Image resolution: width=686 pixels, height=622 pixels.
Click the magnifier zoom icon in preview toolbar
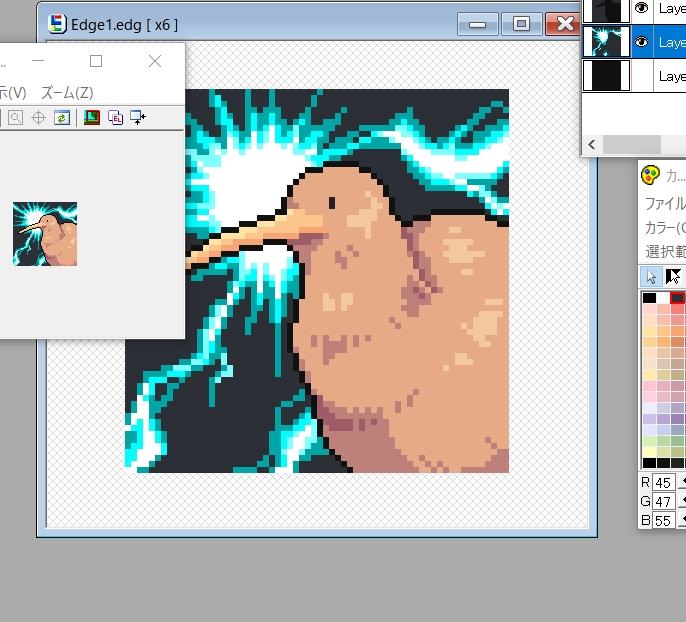(15, 118)
